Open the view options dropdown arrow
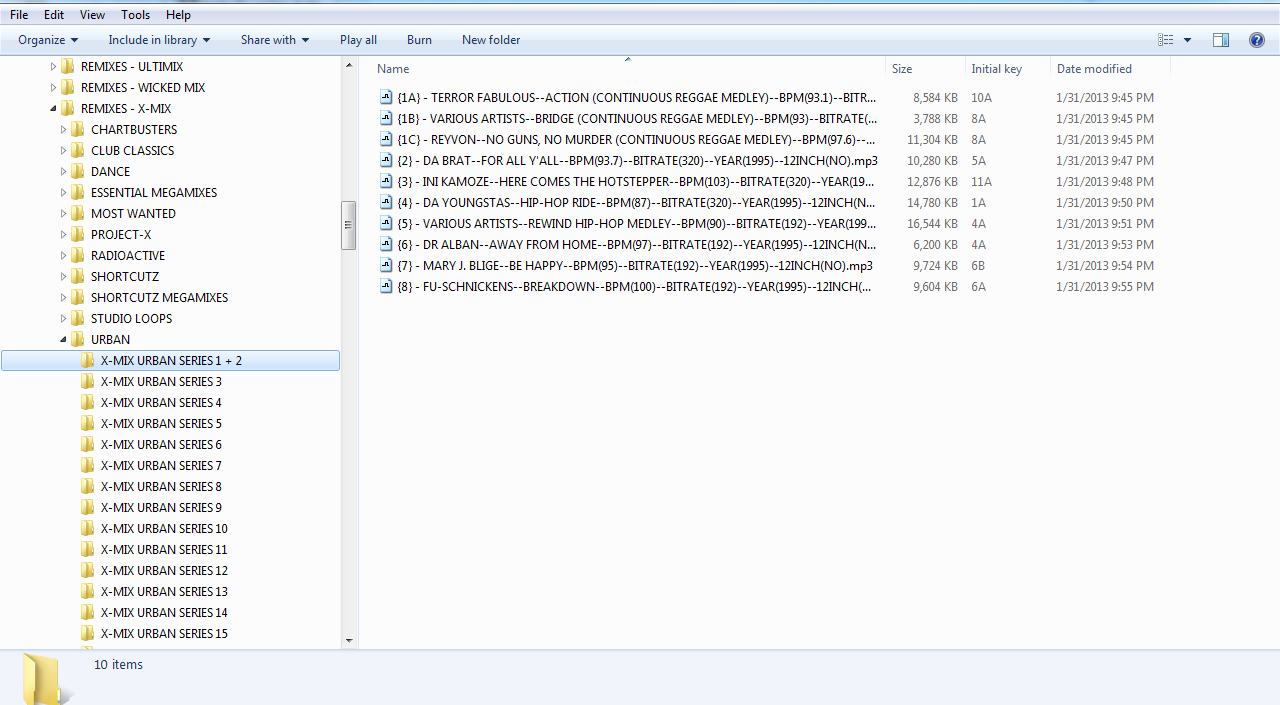 [x=1187, y=40]
